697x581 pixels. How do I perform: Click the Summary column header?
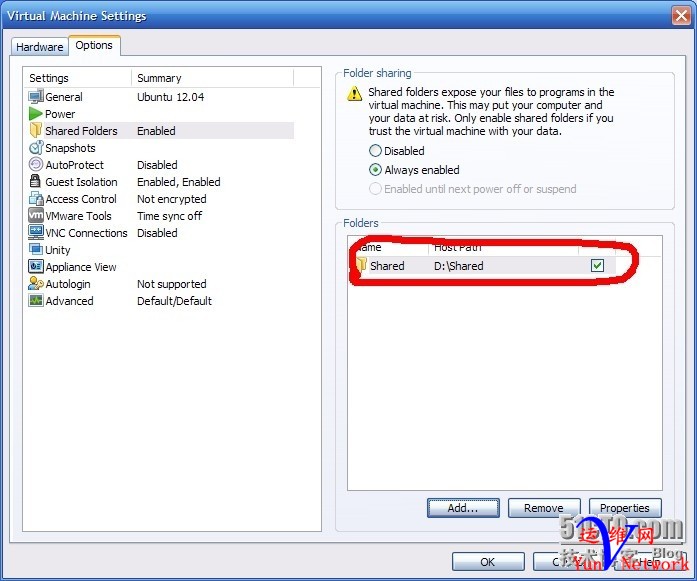pos(212,78)
